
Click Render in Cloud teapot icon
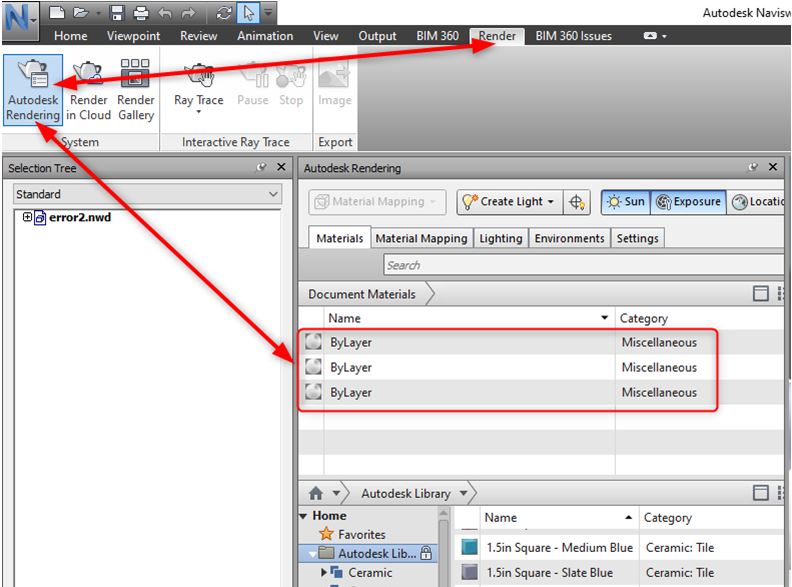coord(87,72)
